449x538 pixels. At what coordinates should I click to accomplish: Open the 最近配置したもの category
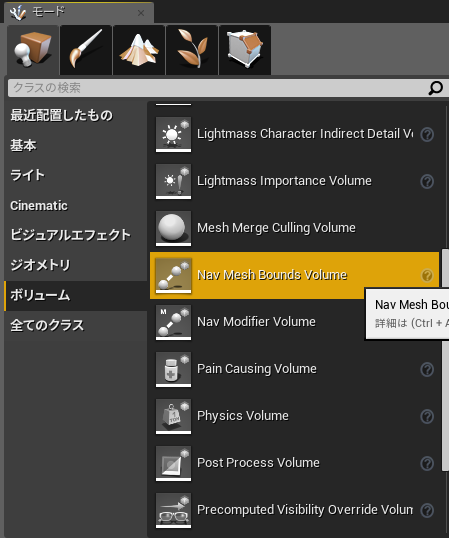(x=61, y=115)
